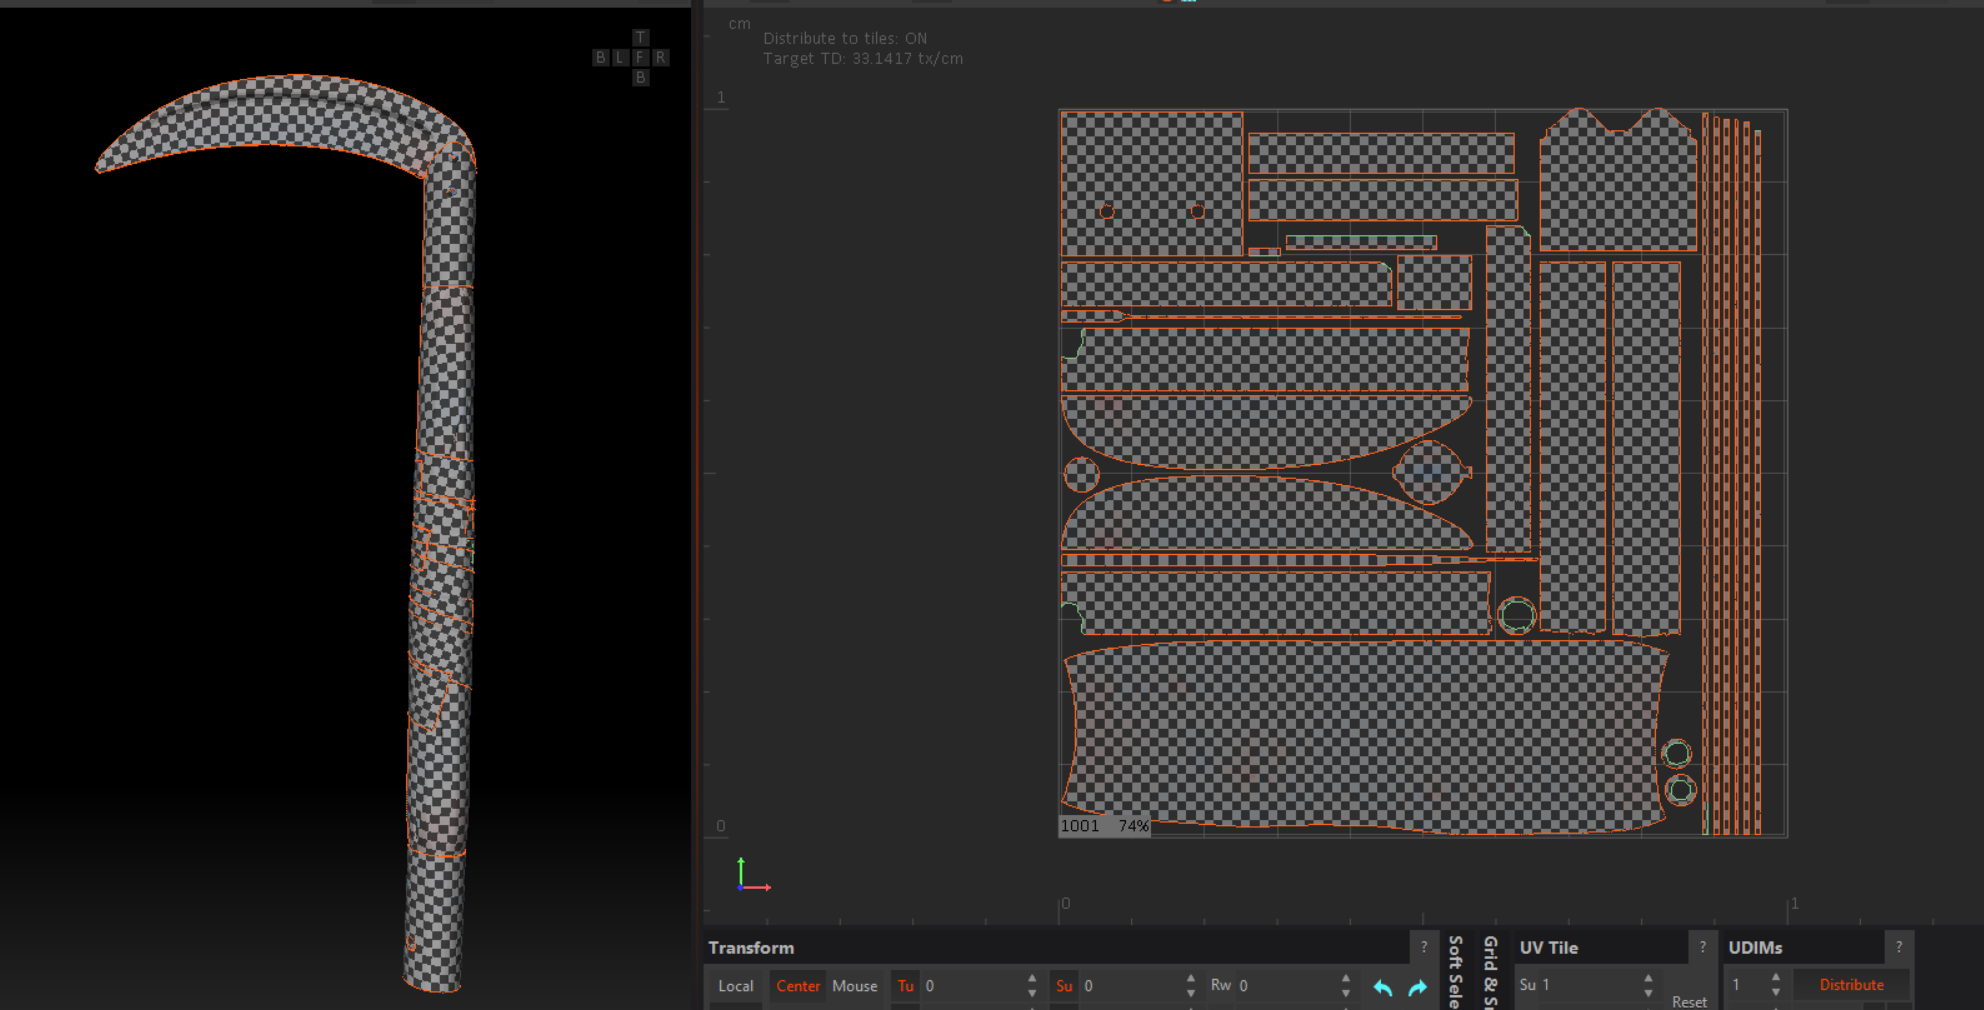Set 3D view to Left with L
The width and height of the screenshot is (1984, 1010).
click(620, 58)
